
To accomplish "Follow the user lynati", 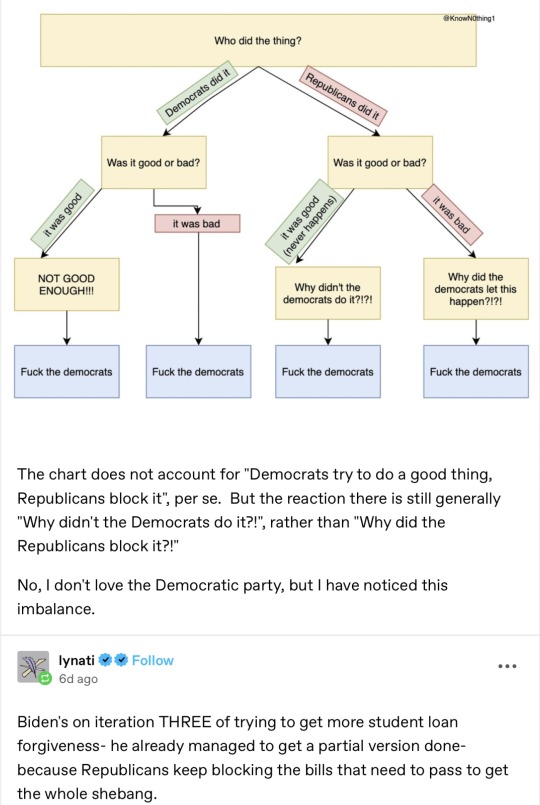I will tap(152, 660).
